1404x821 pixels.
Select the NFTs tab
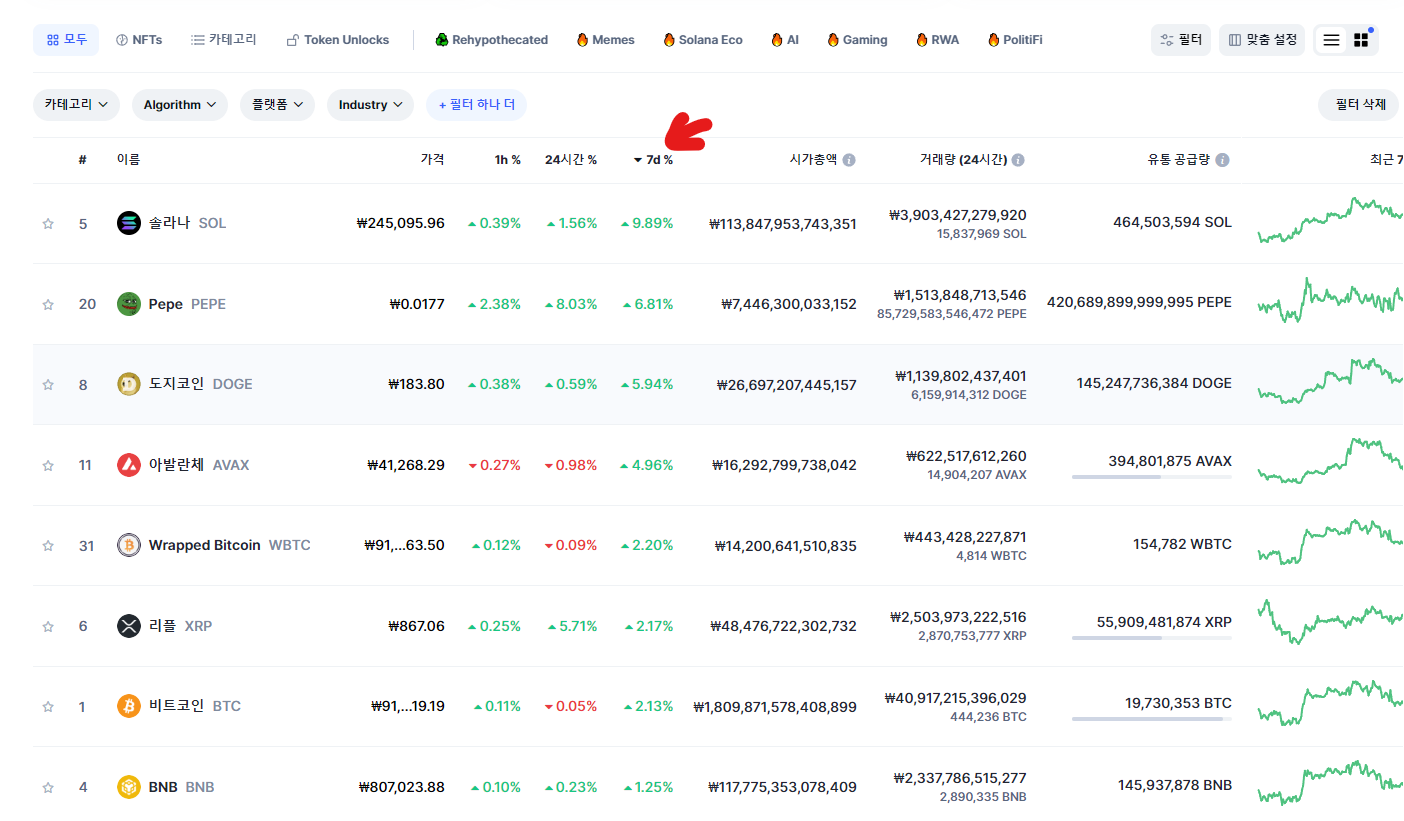pyautogui.click(x=139, y=40)
